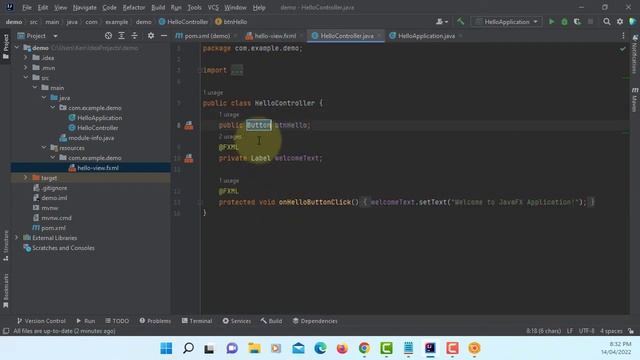Collapse the src folder

coord(26,78)
